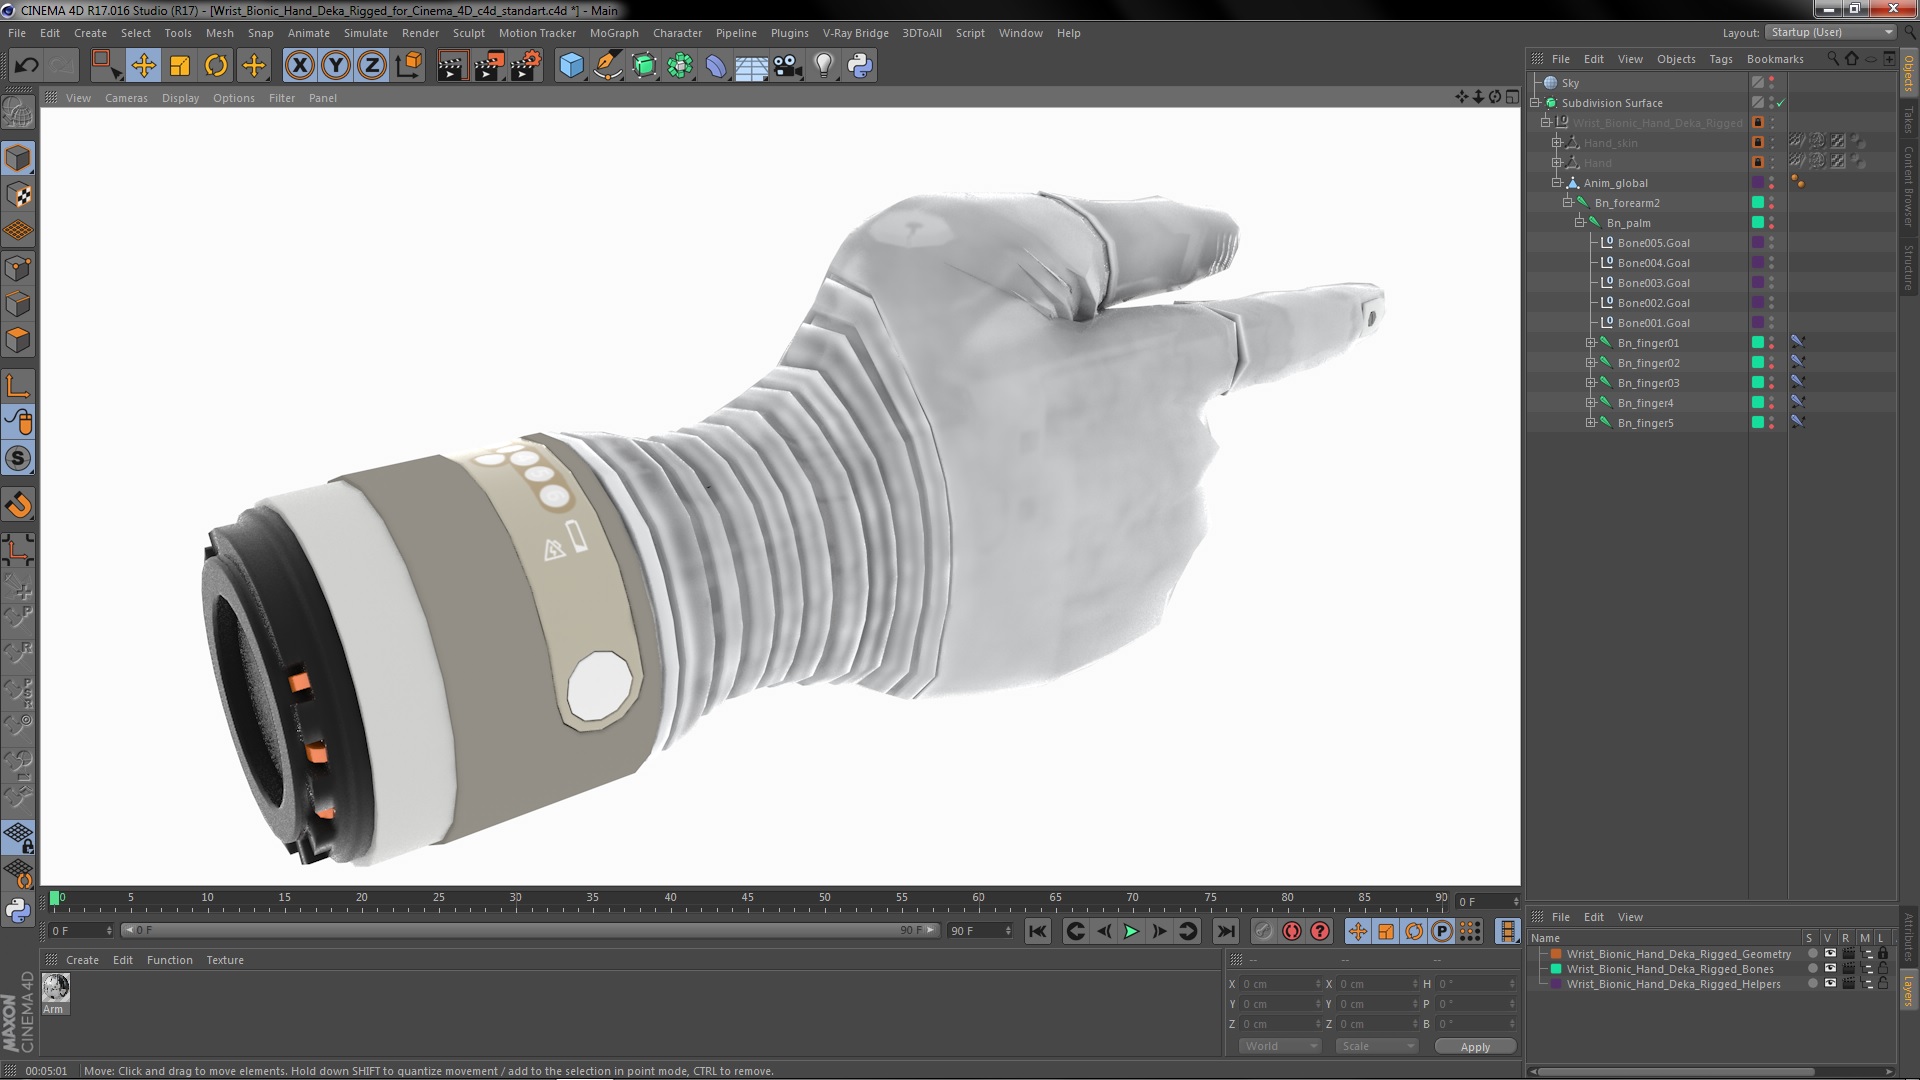Collapse the Subdivision Surface object
This screenshot has height=1080, width=1920.
1535,103
